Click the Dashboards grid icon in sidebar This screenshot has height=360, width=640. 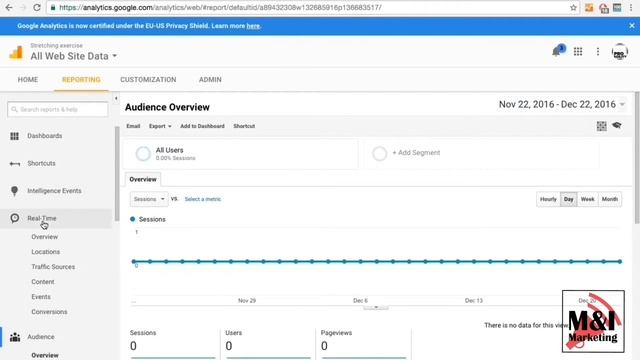14,136
